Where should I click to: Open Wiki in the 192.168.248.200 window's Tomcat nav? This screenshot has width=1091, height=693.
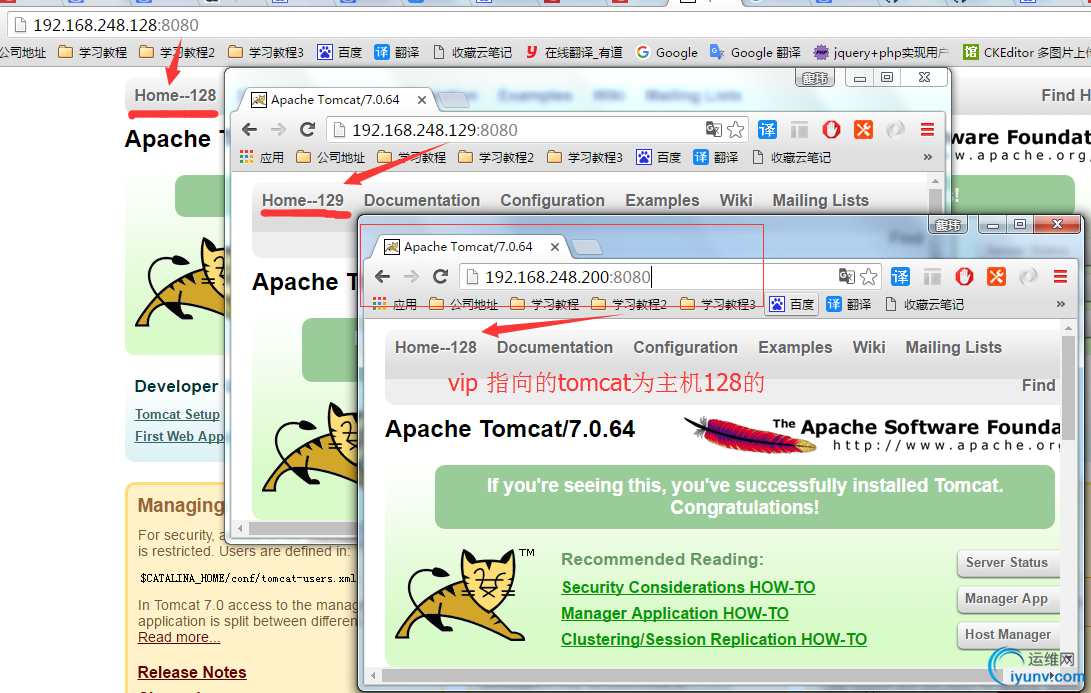click(869, 347)
